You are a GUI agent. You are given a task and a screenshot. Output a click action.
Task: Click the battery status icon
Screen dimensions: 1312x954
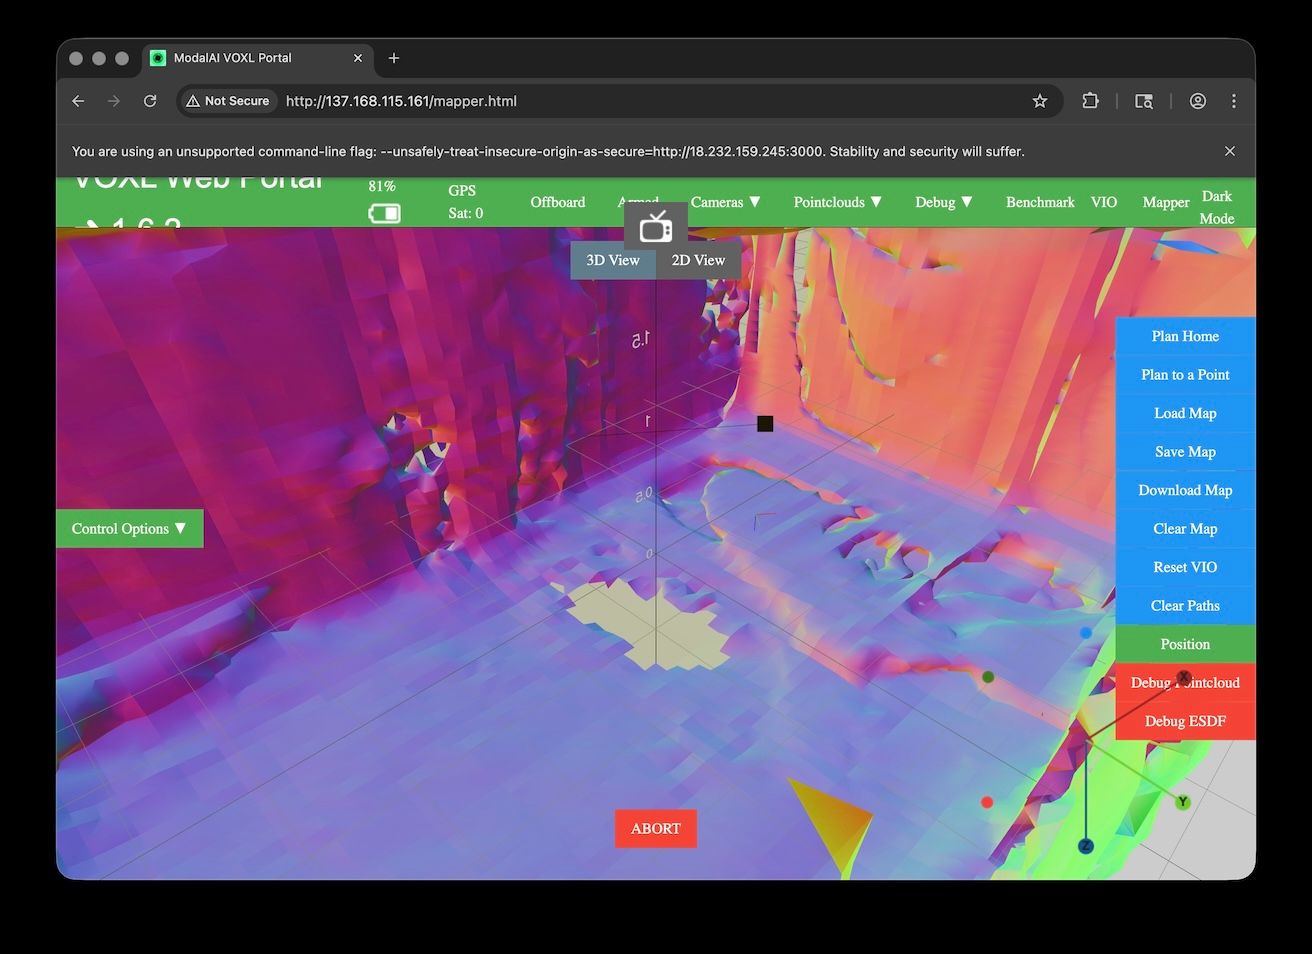(384, 213)
